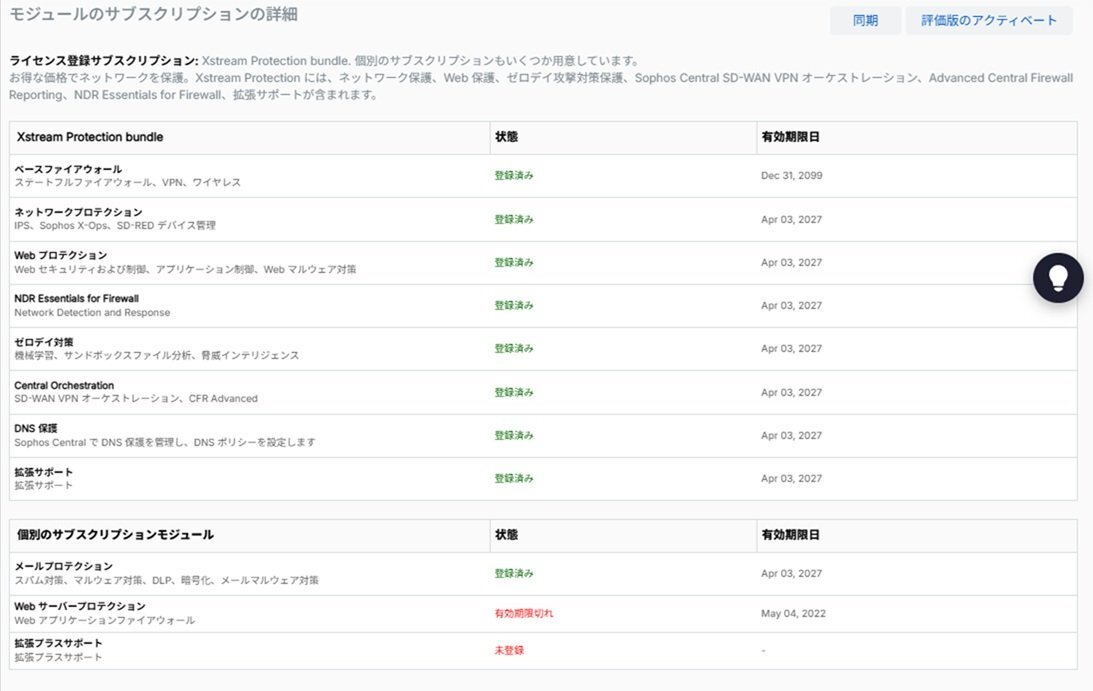This screenshot has width=1093, height=691.
Task: Click the red 有効期限切れ status
Action: pos(523,613)
